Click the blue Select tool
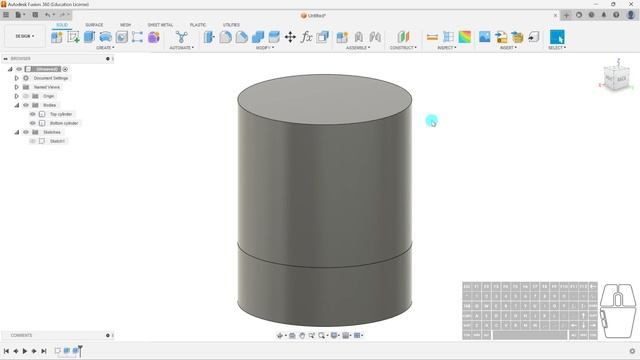The width and height of the screenshot is (640, 360). tap(557, 37)
